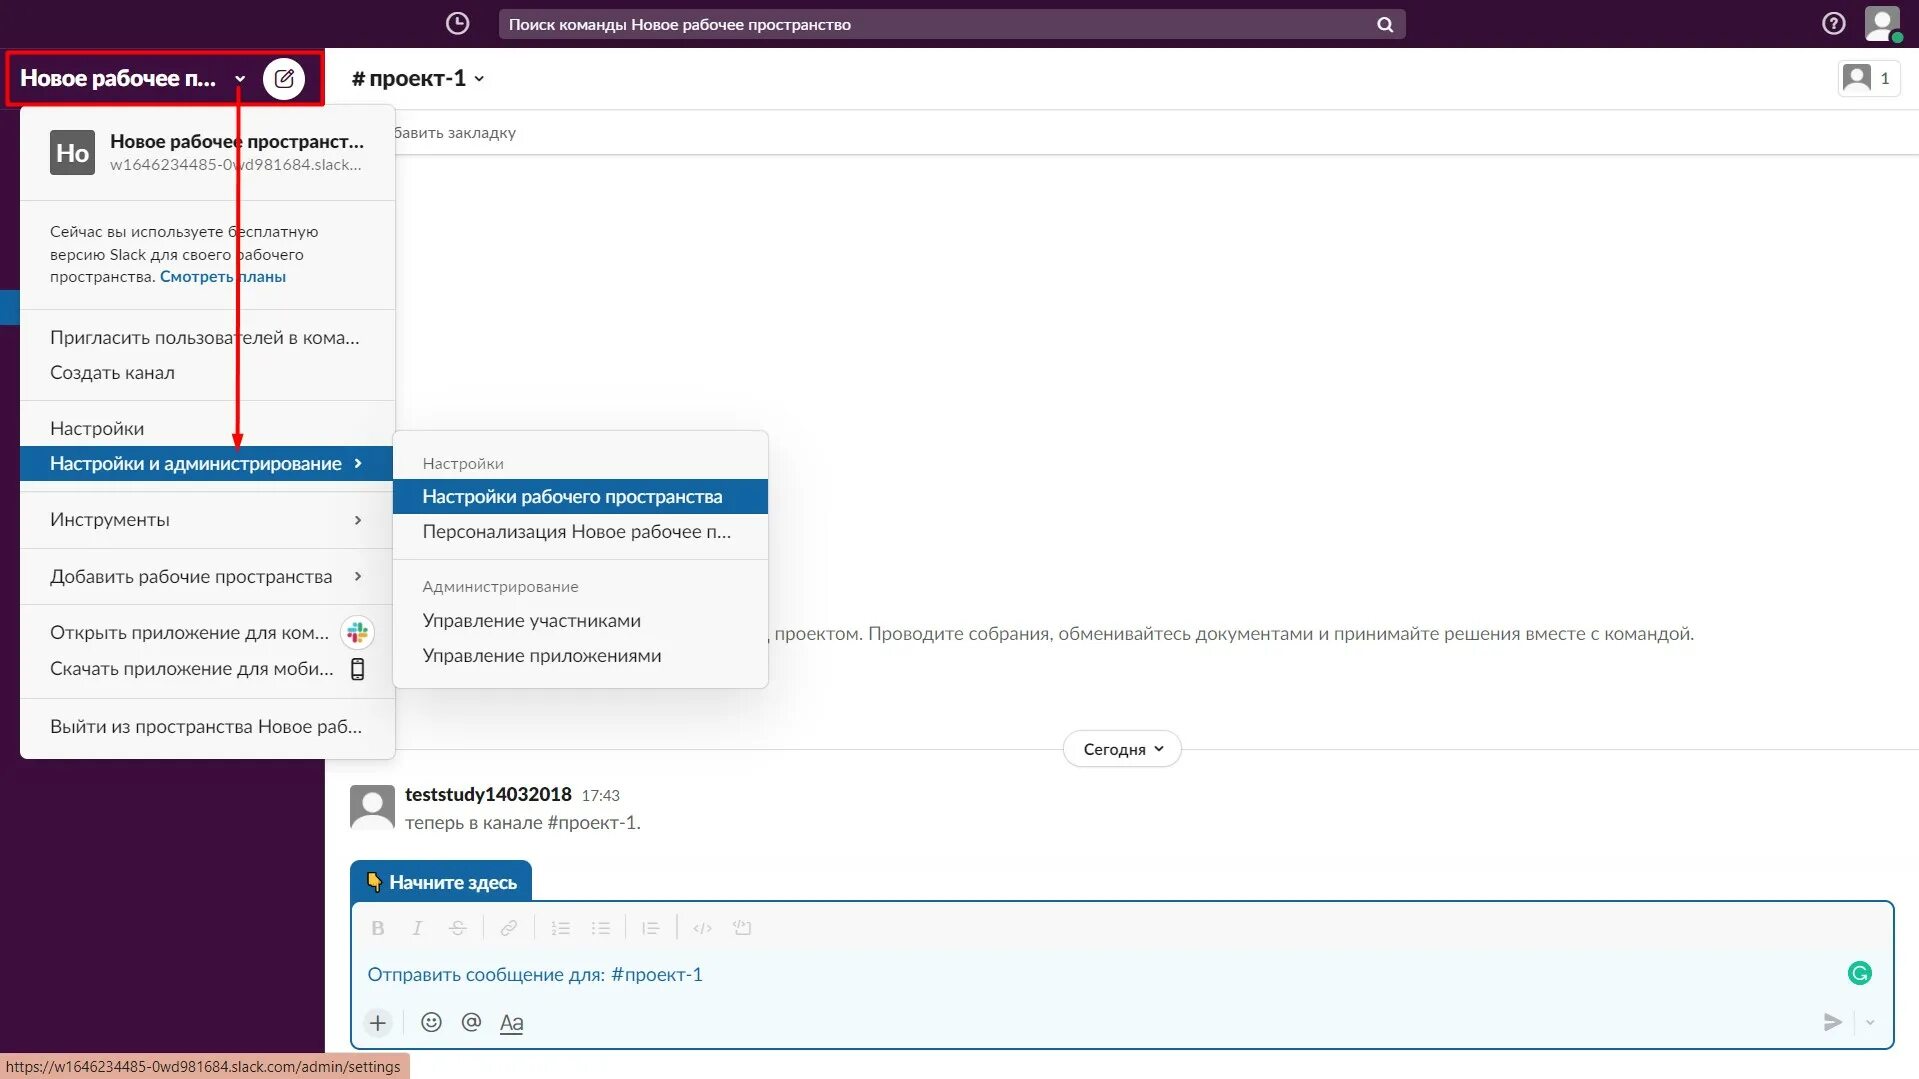Insert a link in message
Screen dimensions: 1919x1079
pos(509,928)
